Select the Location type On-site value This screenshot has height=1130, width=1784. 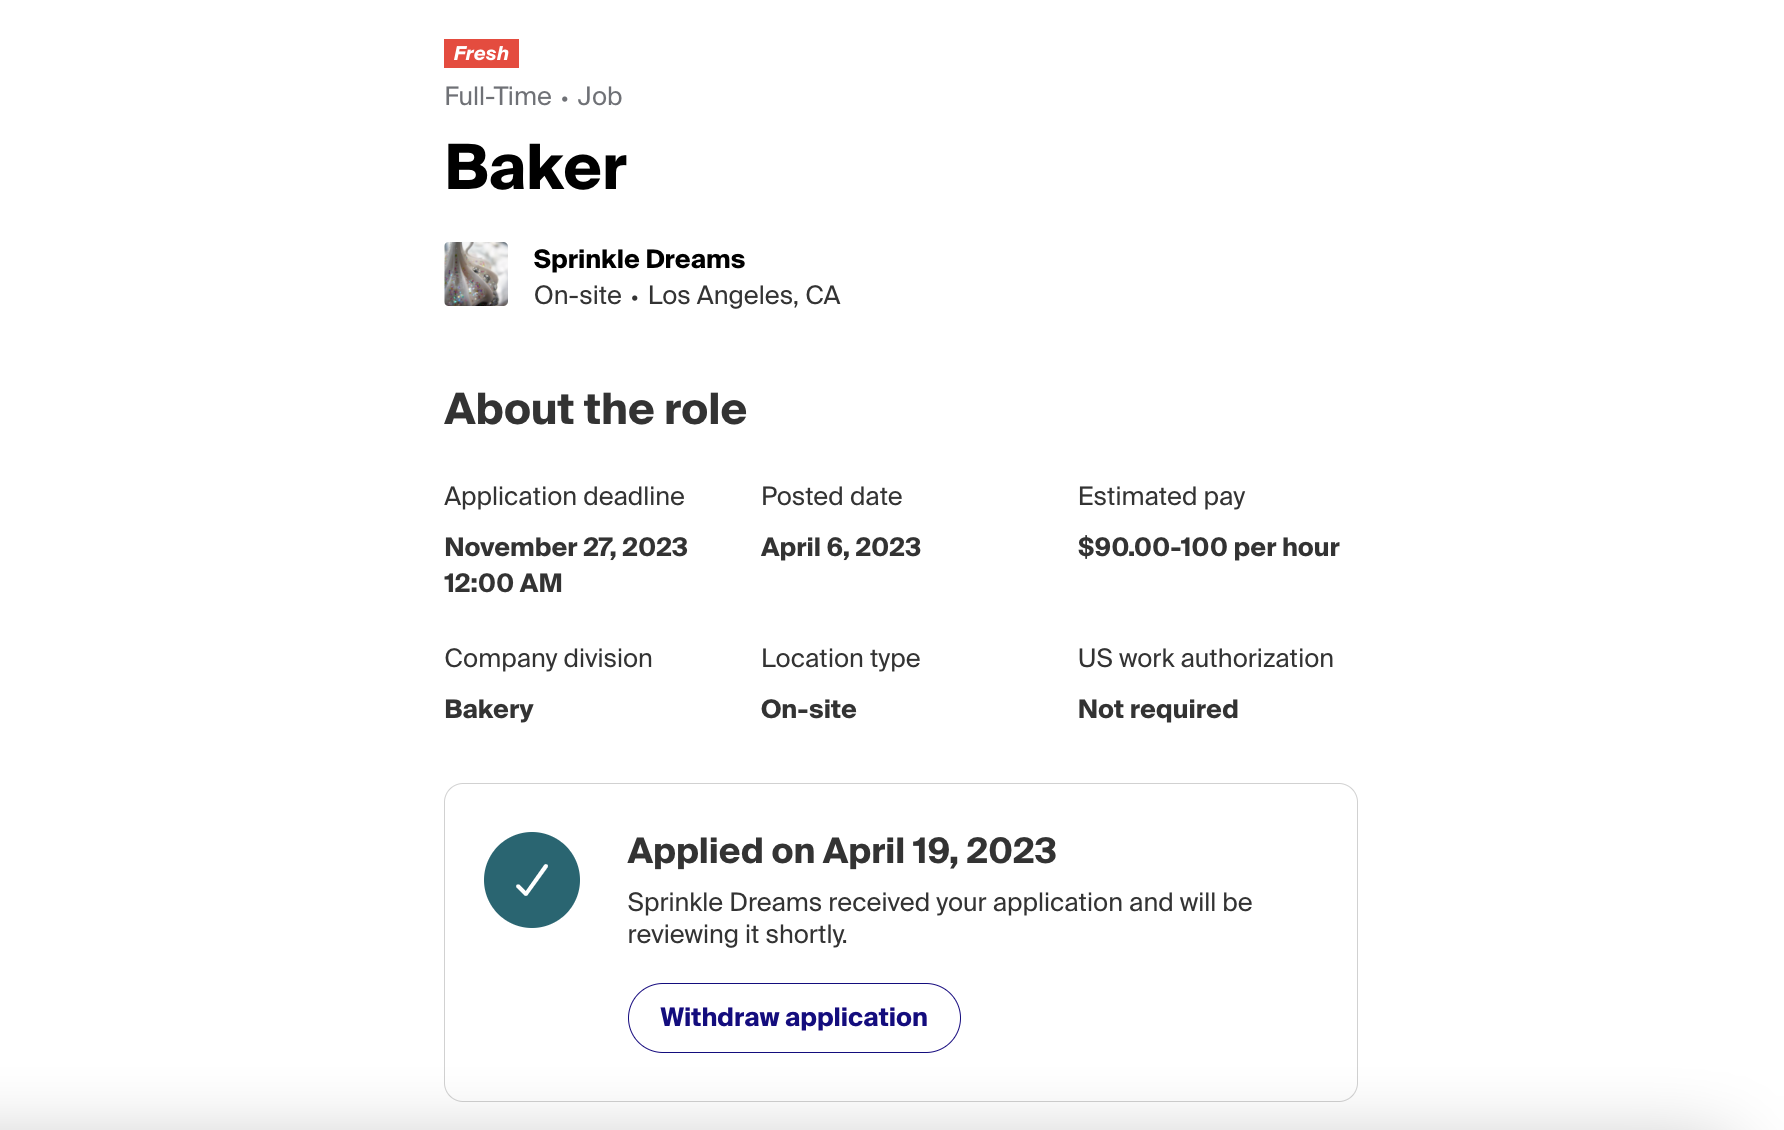tap(809, 709)
